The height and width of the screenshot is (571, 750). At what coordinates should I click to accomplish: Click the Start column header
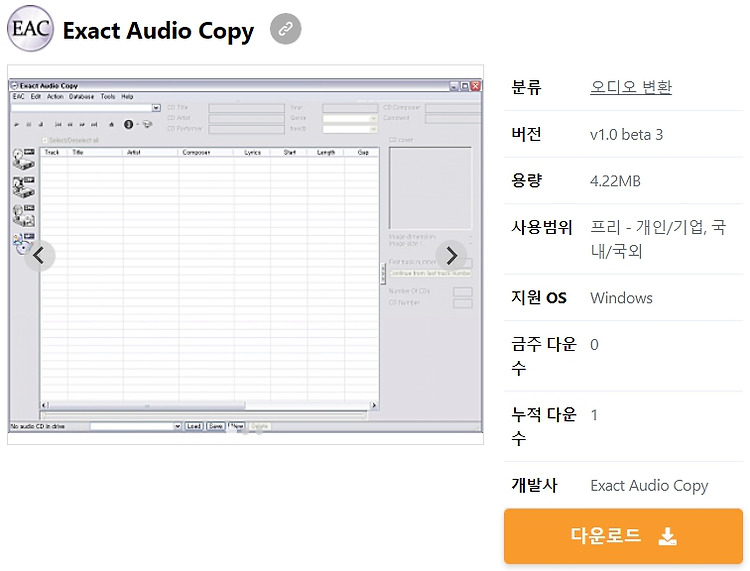[x=289, y=152]
